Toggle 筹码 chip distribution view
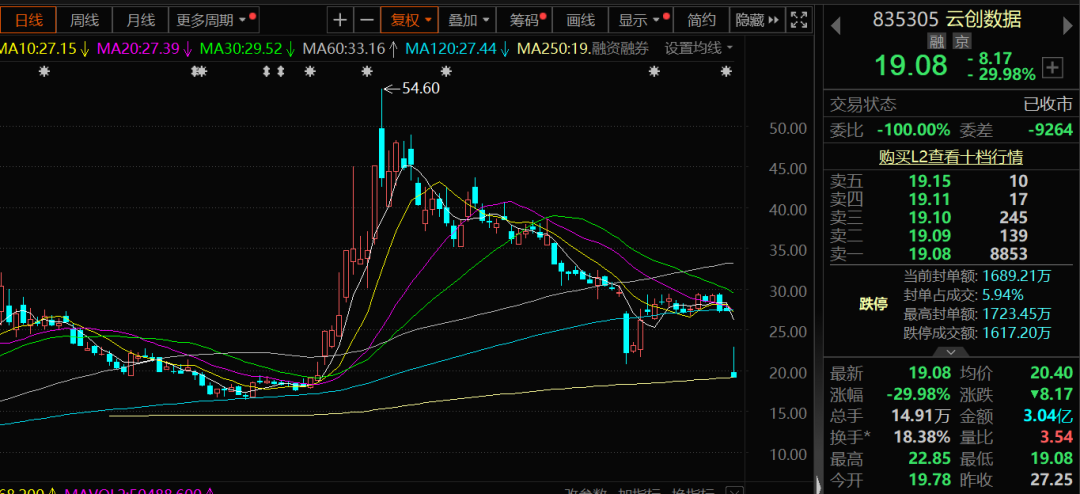 tap(525, 20)
